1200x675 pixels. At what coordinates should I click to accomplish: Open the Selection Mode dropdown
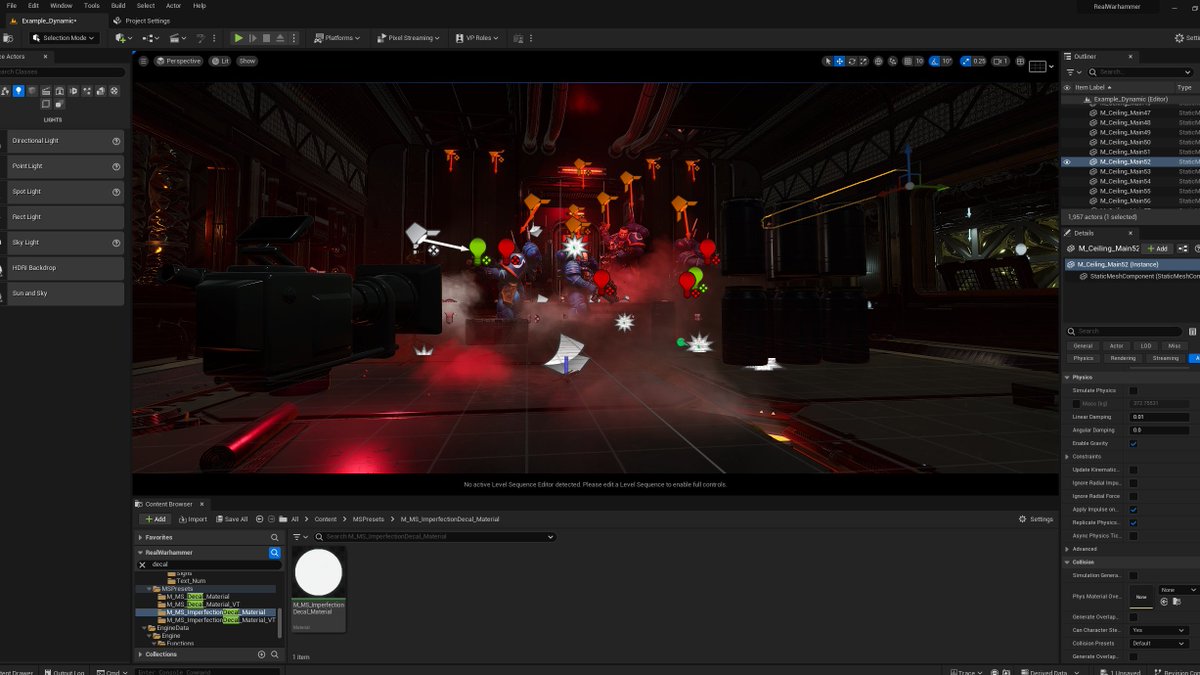[x=65, y=38]
